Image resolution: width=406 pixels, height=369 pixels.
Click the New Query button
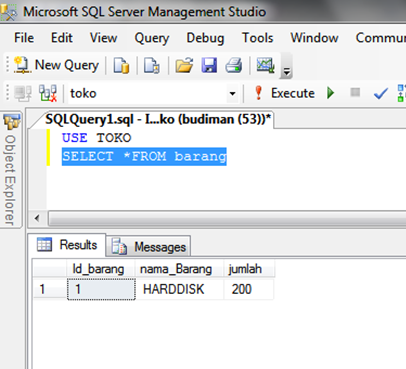(56, 65)
